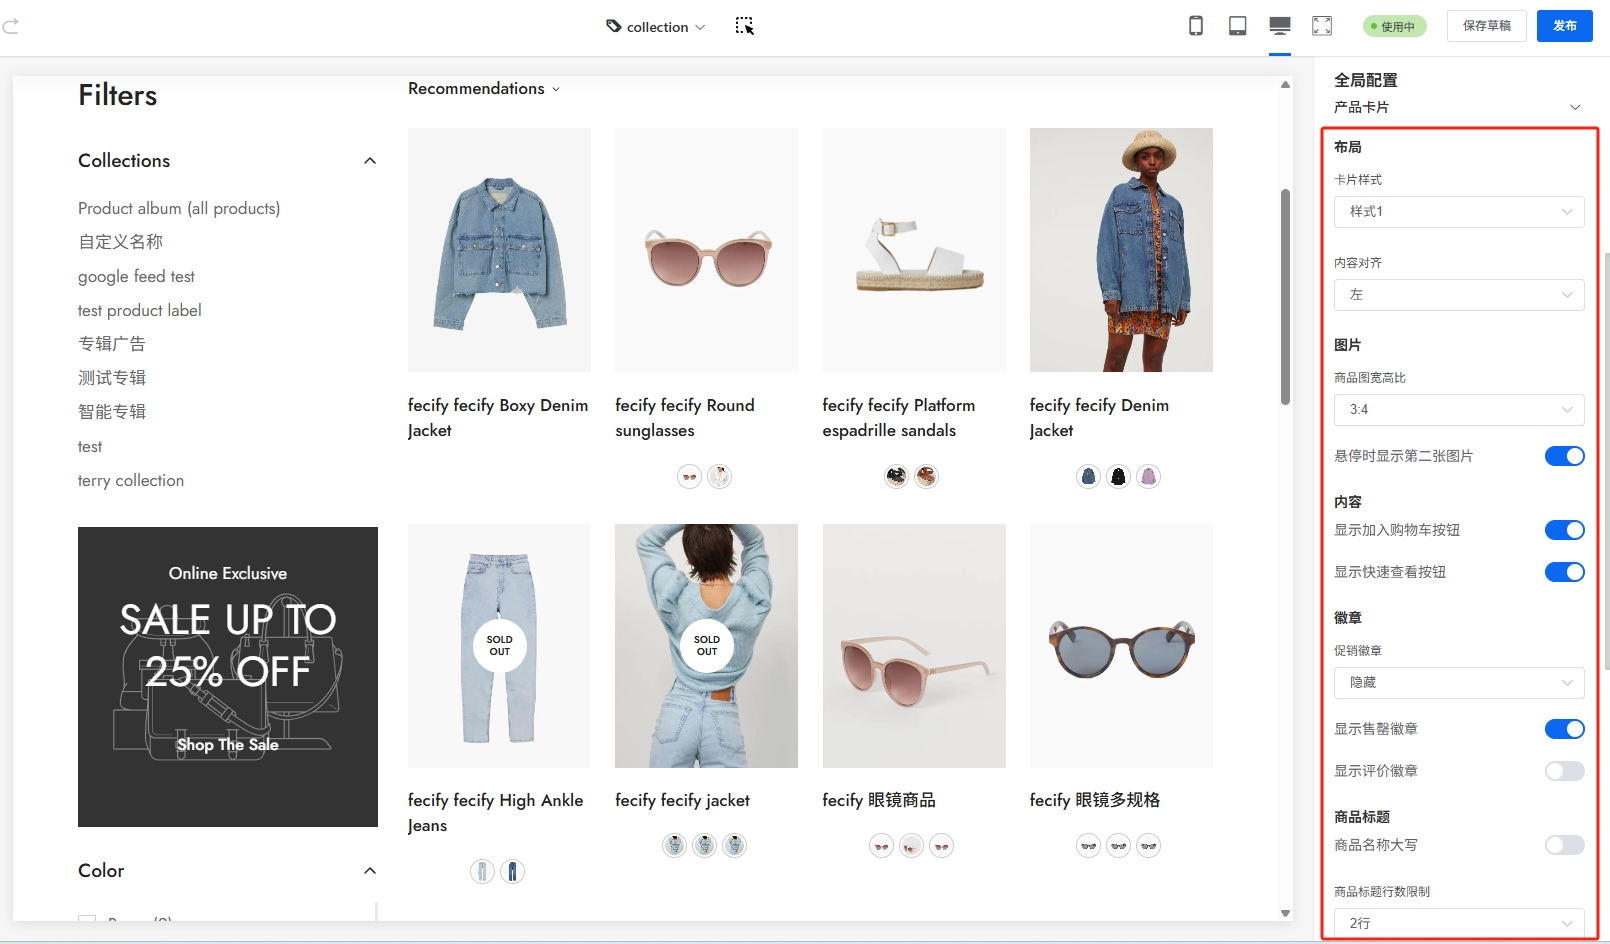Open the image aspect ratio 3:4 dropdown
The image size is (1610, 944).
[x=1458, y=410]
